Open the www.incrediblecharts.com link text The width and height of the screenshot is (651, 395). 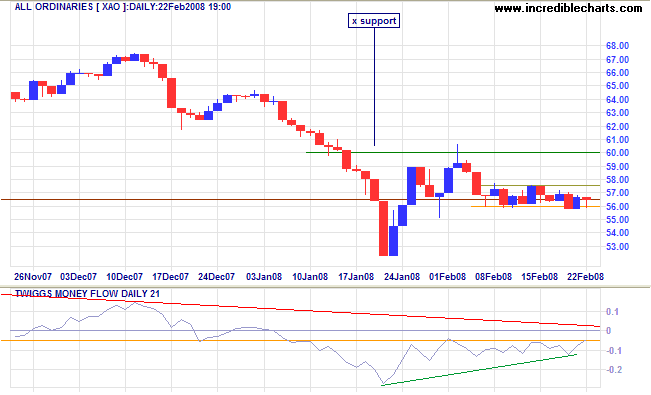[568, 8]
